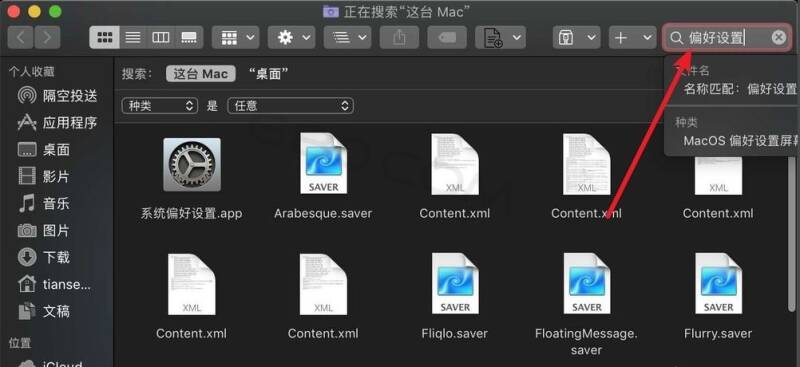Click the camera icon beside 图片

(27, 231)
